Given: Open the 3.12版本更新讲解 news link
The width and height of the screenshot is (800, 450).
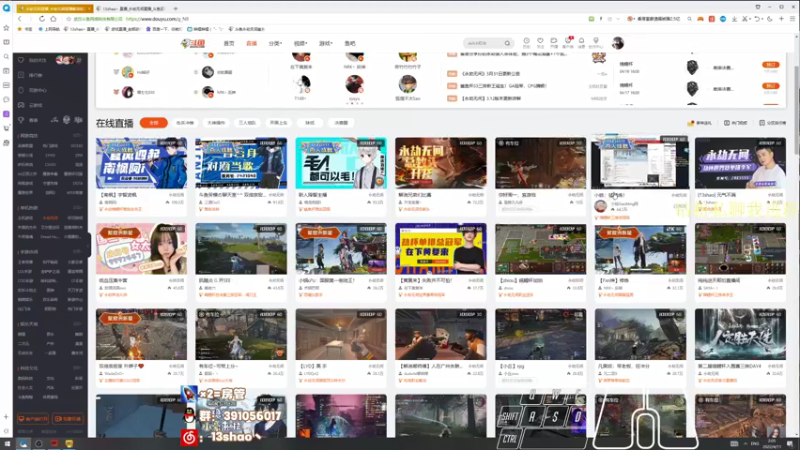Looking at the screenshot, I should tap(491, 98).
